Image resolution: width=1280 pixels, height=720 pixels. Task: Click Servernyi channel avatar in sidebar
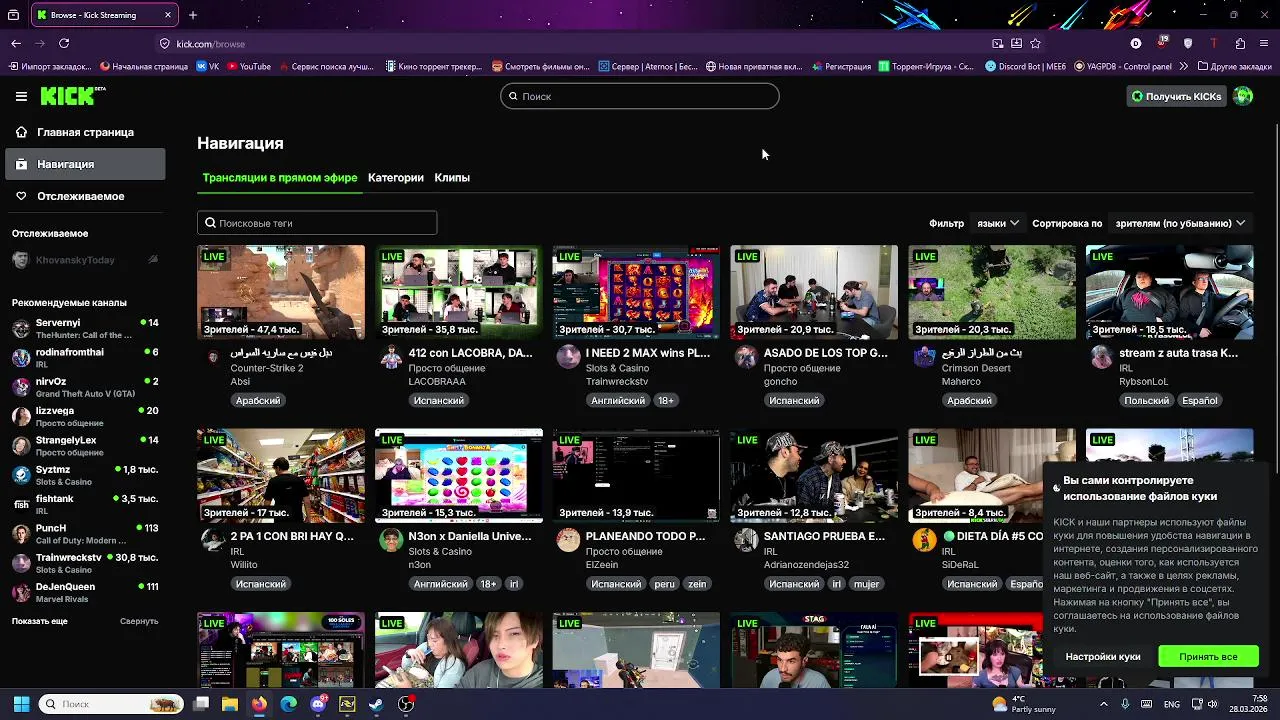click(x=21, y=328)
